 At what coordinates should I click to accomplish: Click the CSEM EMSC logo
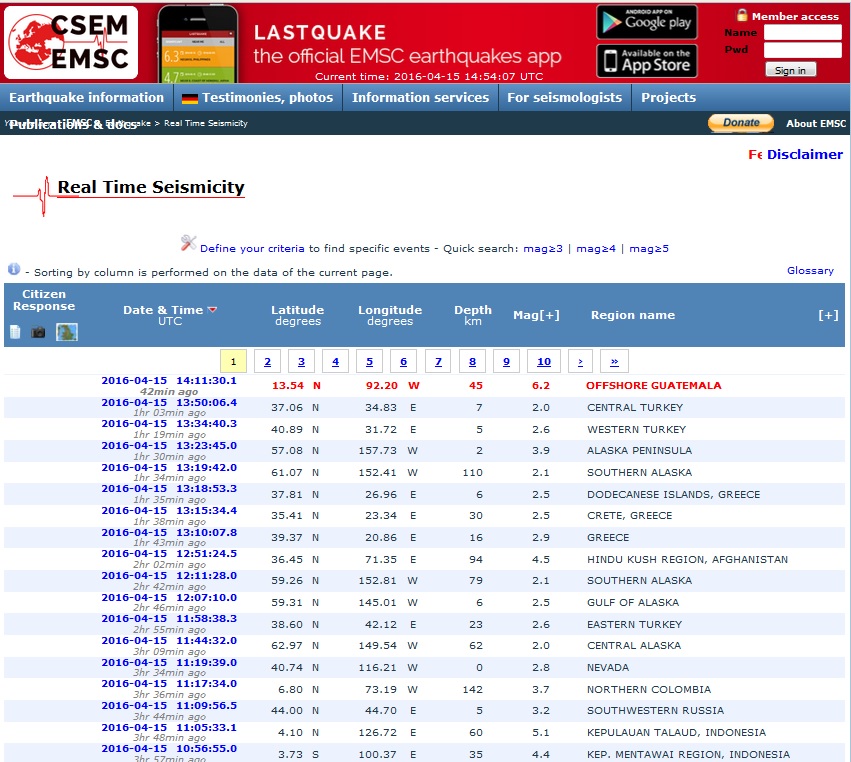click(x=71, y=42)
